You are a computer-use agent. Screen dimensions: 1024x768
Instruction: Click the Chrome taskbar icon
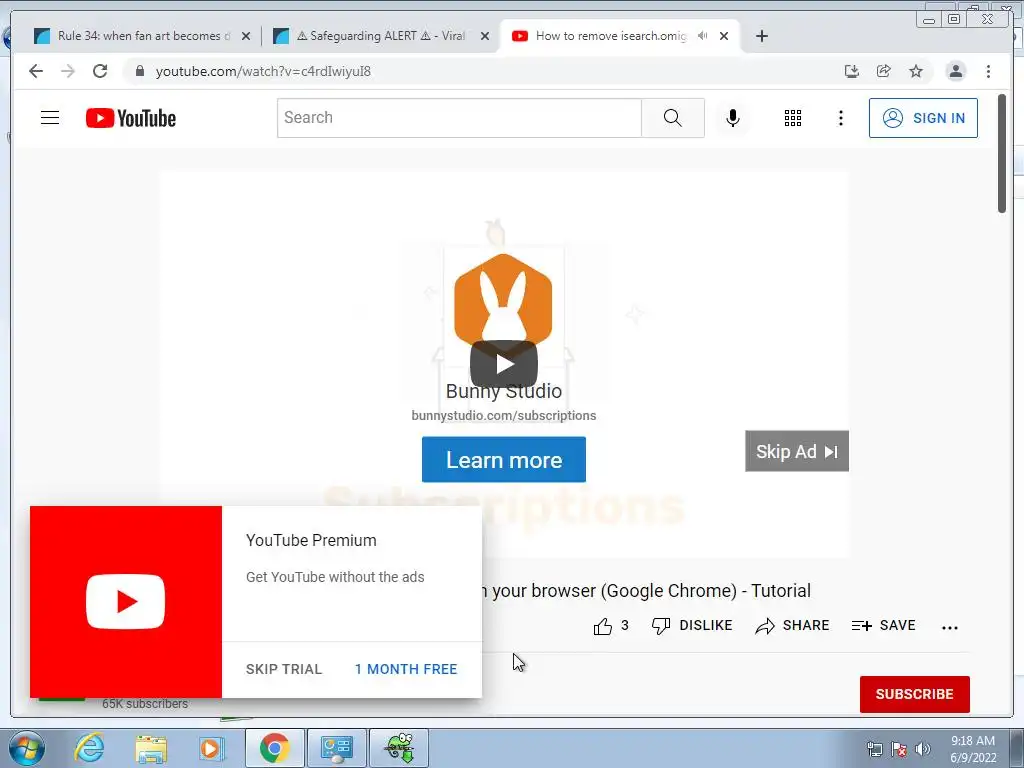(274, 748)
